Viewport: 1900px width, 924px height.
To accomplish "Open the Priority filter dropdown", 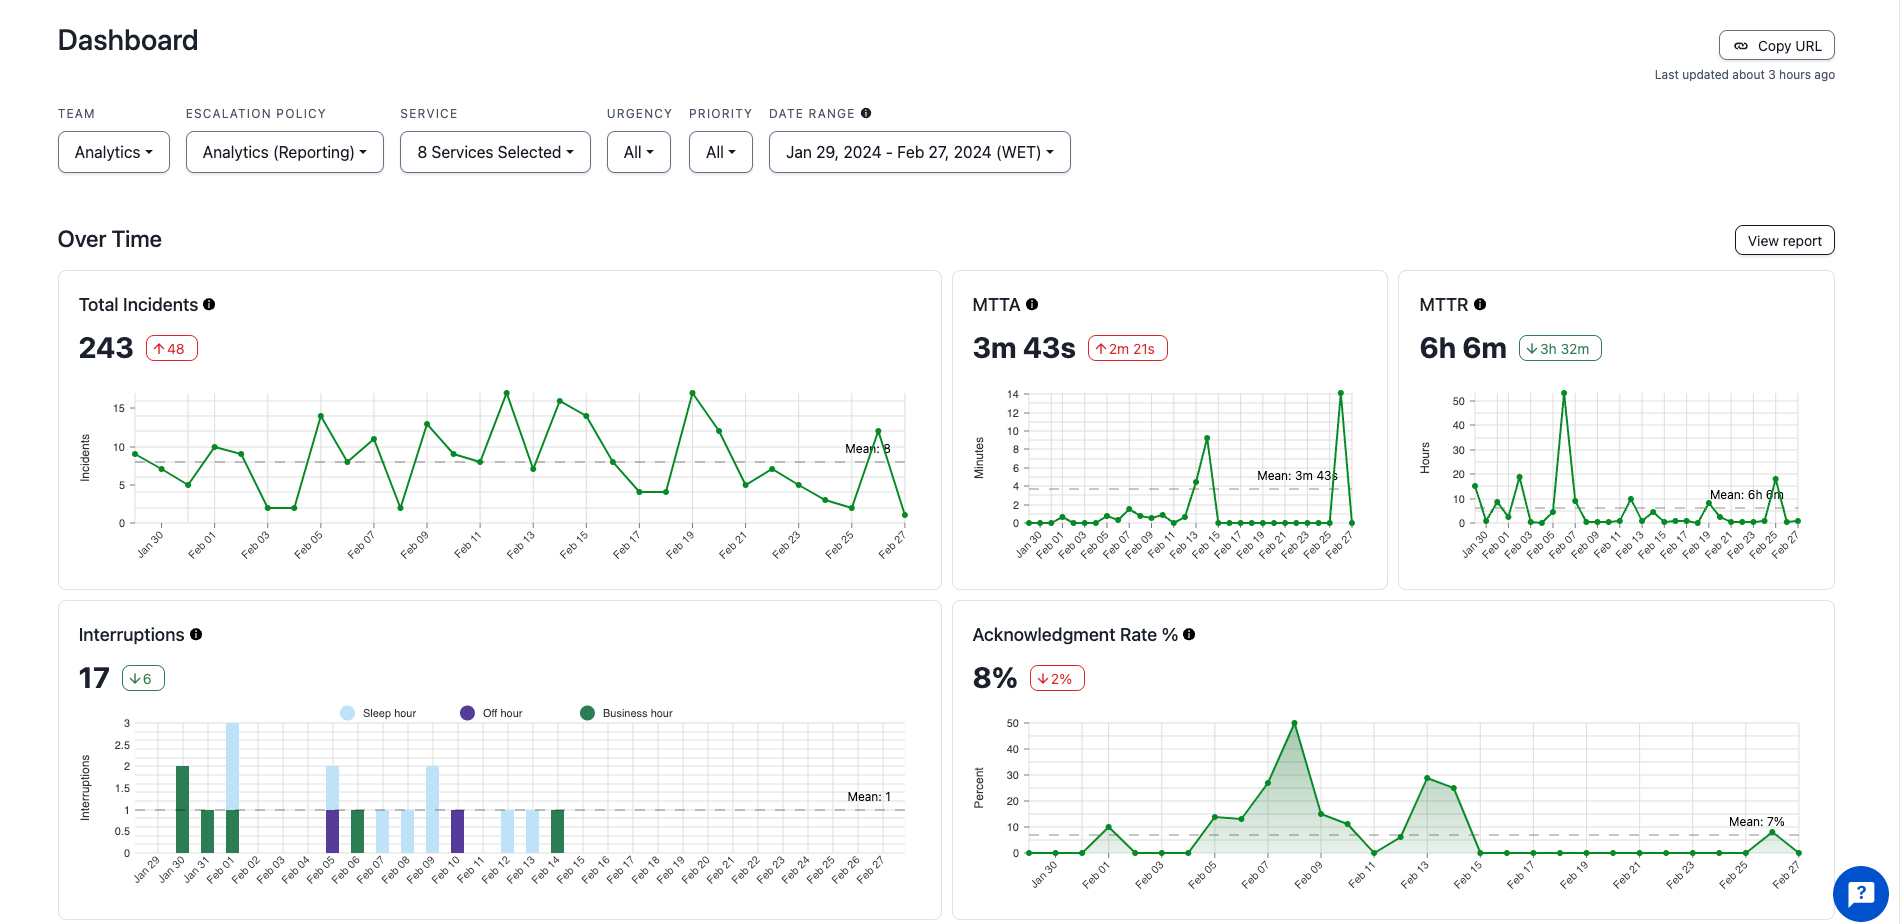I will tap(720, 152).
